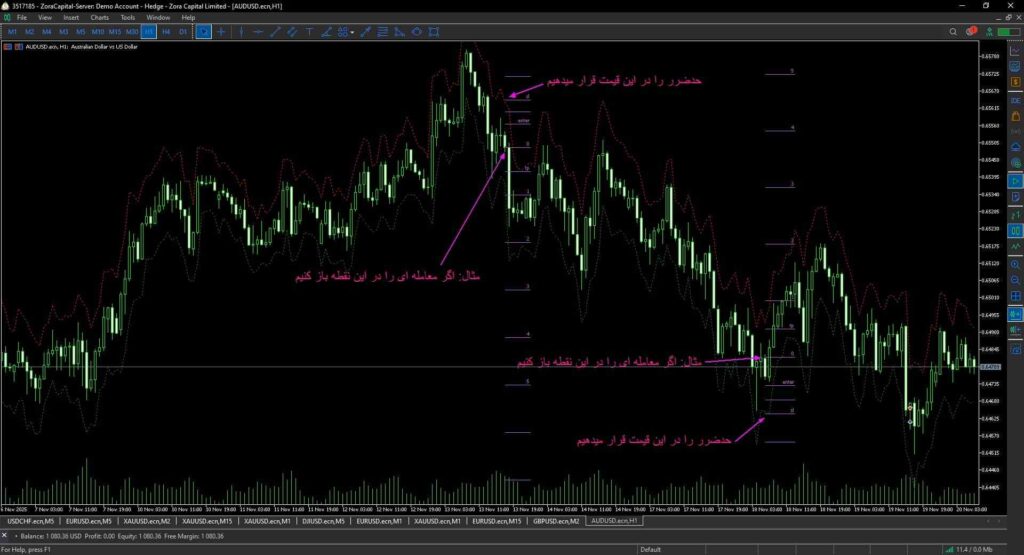Open the EURUSD.ecn,M1 chart tab
The image size is (1024, 555).
pyautogui.click(x=379, y=521)
